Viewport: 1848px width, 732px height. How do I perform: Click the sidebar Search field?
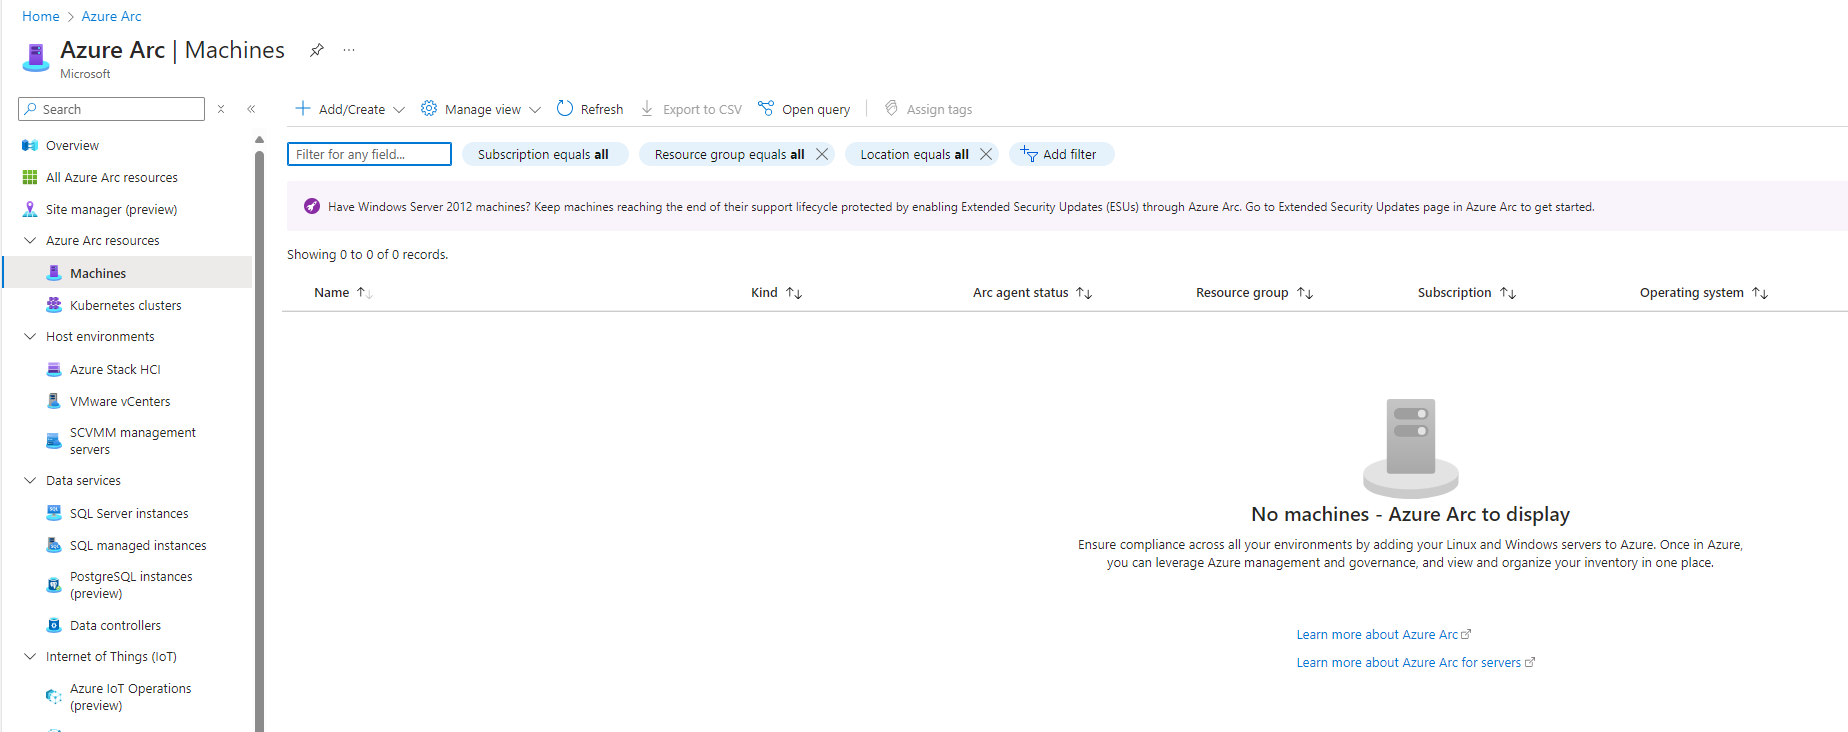coord(112,109)
